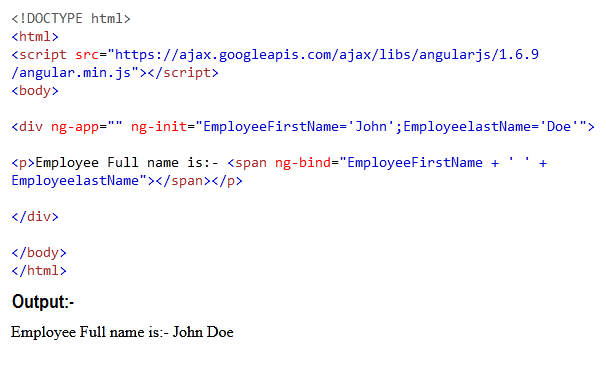Click the closing '</body>' tag
Image resolution: width=606 pixels, height=372 pixels.
[39, 253]
